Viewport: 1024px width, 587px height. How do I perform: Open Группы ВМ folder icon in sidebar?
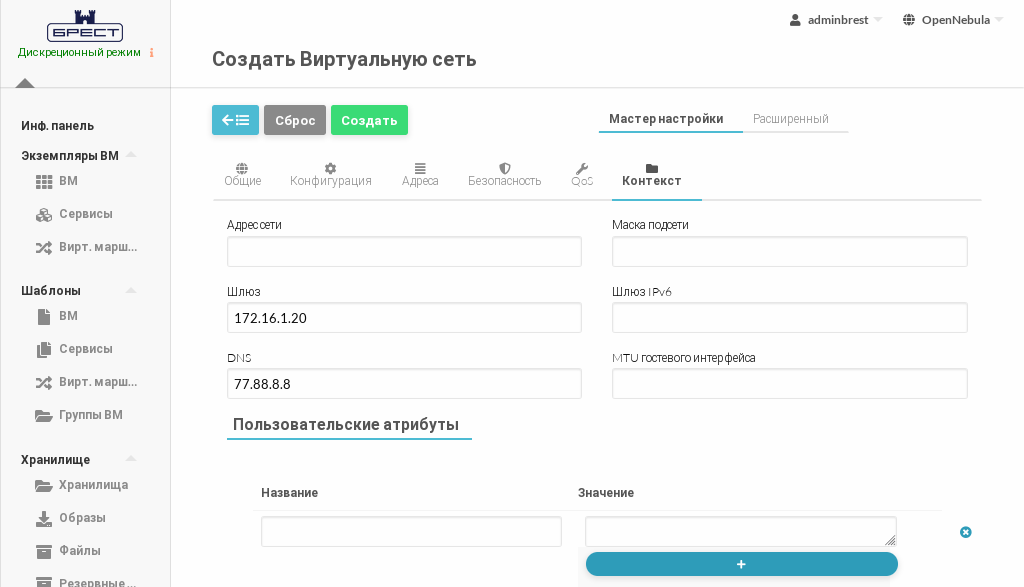[x=44, y=416]
